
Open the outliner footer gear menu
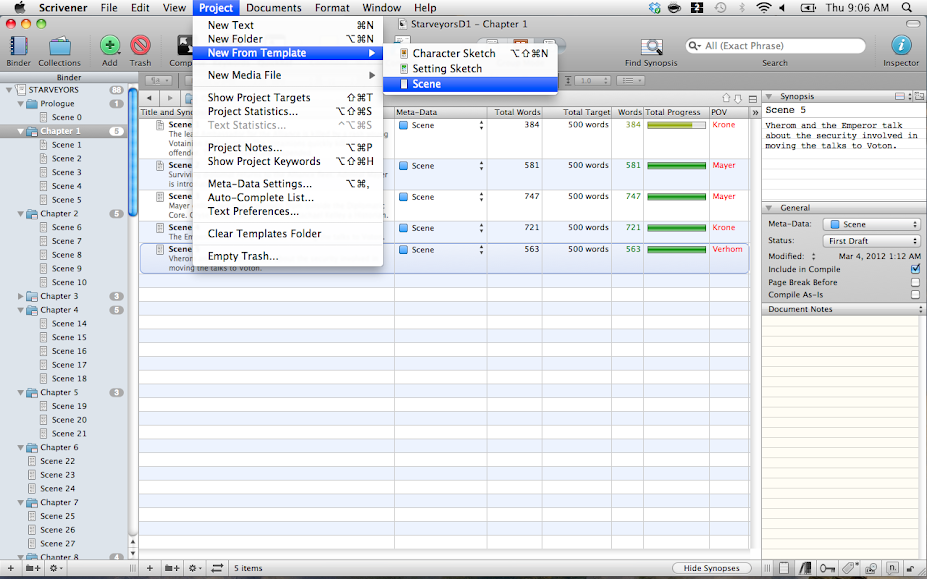[x=195, y=568]
